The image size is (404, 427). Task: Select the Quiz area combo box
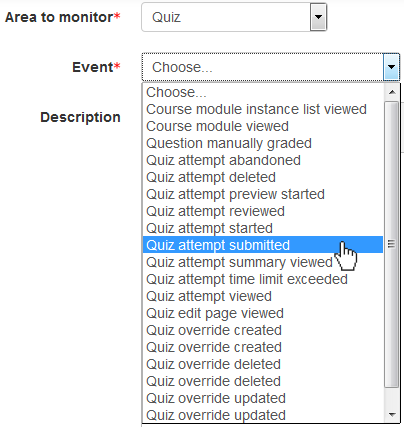coord(234,17)
